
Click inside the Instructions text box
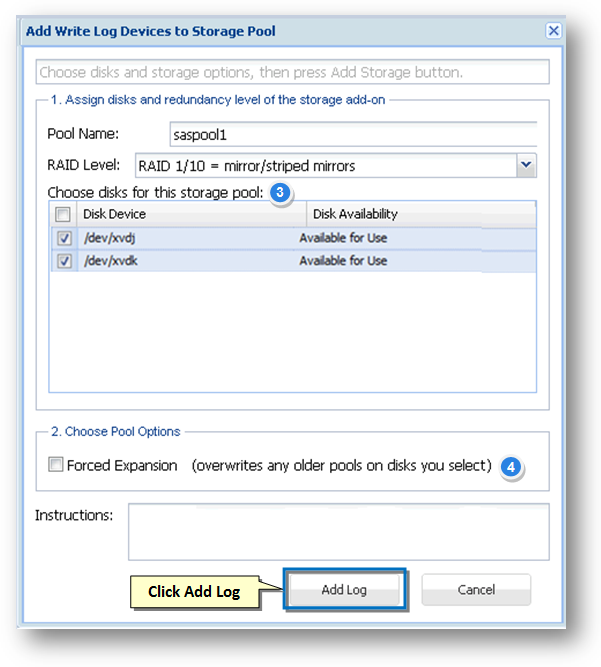click(x=338, y=531)
